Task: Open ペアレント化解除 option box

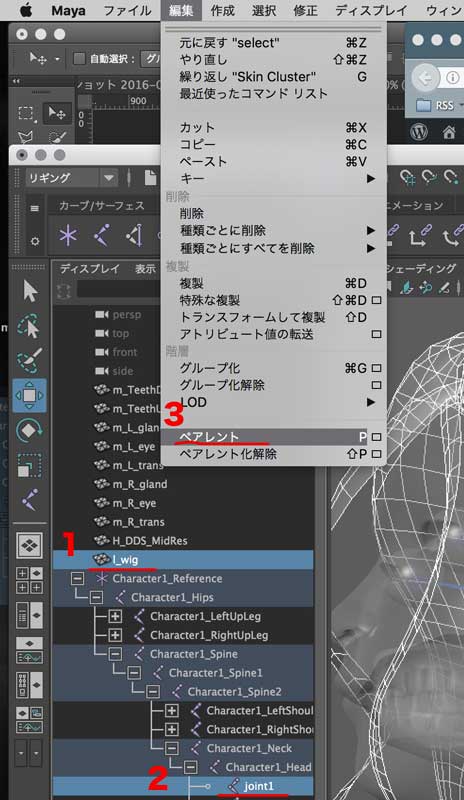Action: coord(377,454)
